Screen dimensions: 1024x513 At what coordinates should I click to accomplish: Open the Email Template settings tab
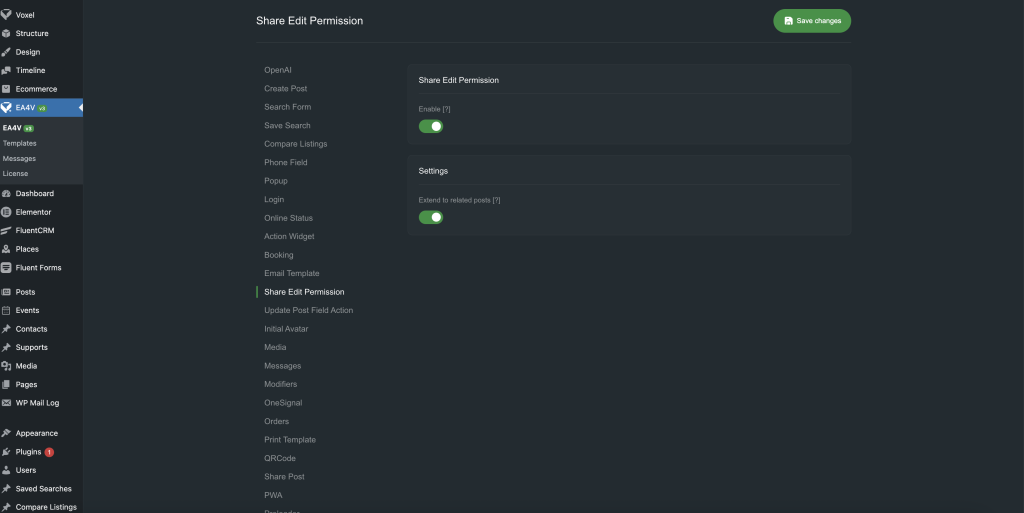tap(292, 273)
